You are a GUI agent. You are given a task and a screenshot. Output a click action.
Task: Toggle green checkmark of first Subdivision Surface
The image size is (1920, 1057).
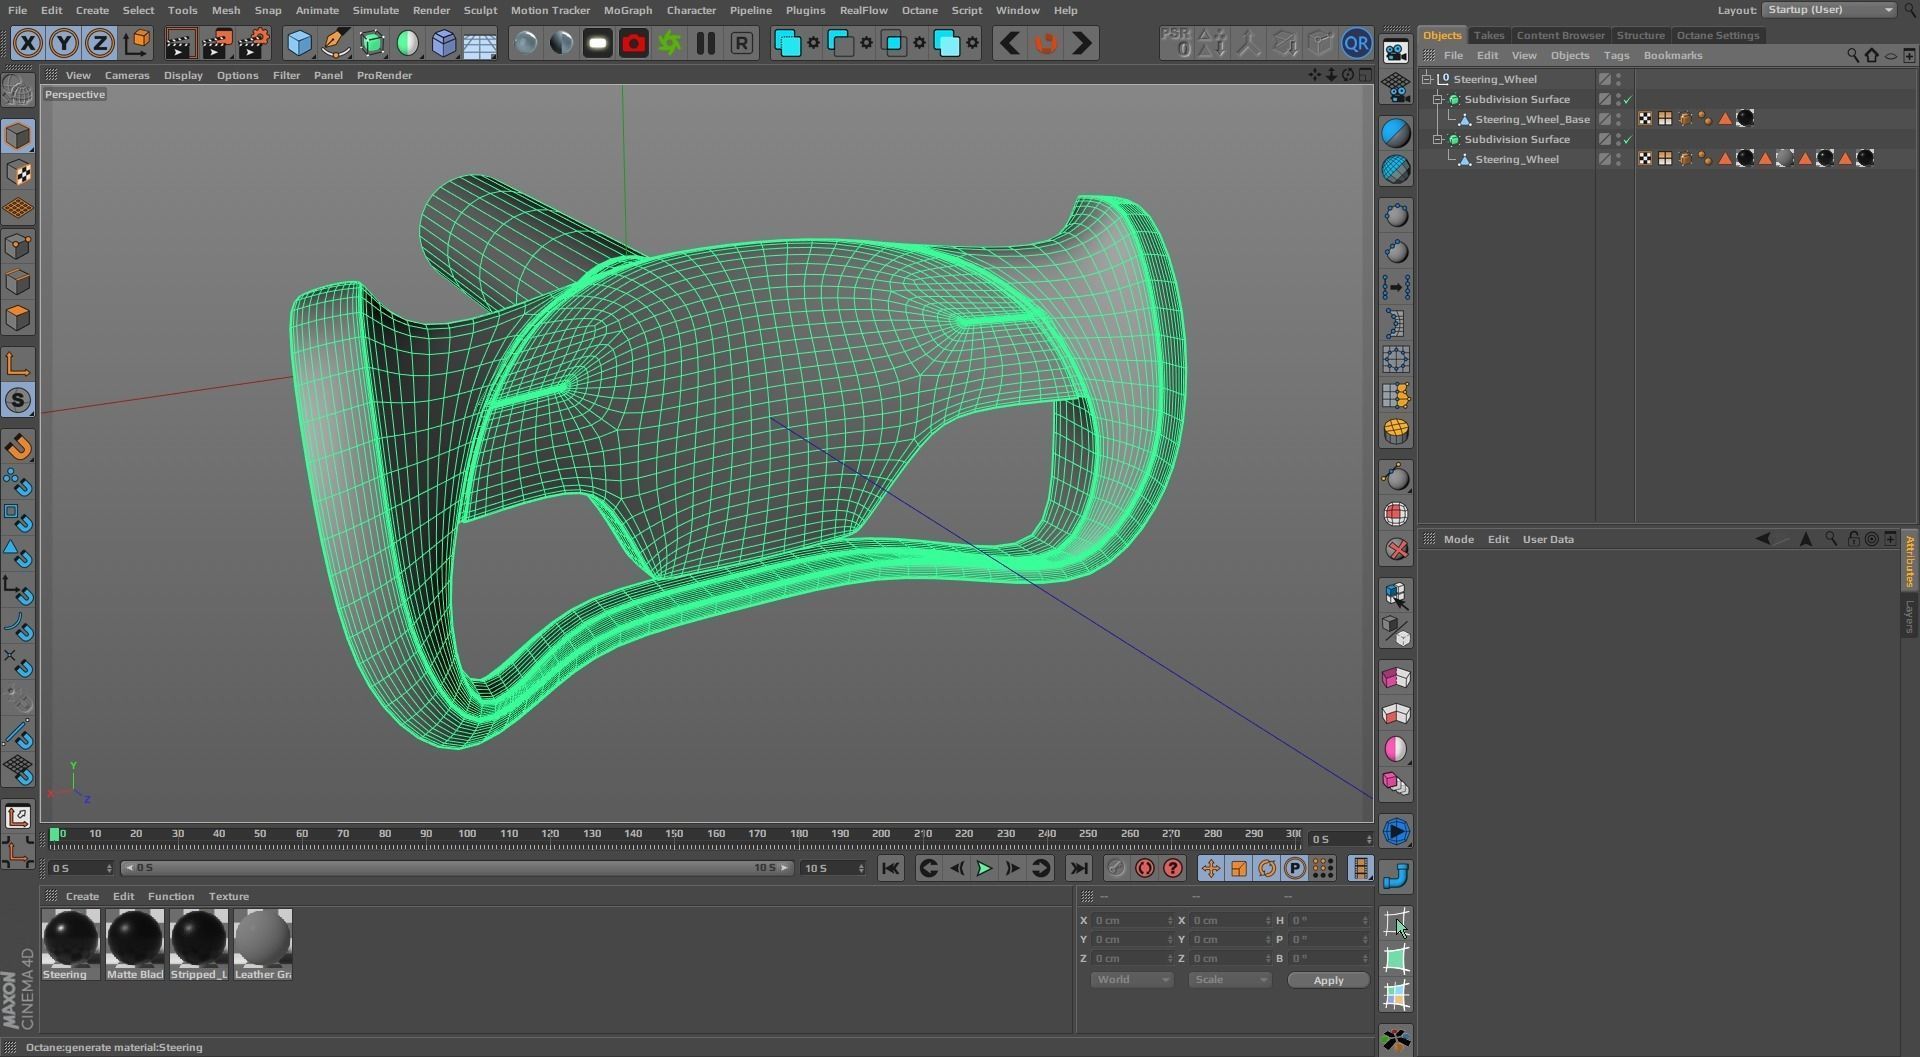(x=1628, y=99)
